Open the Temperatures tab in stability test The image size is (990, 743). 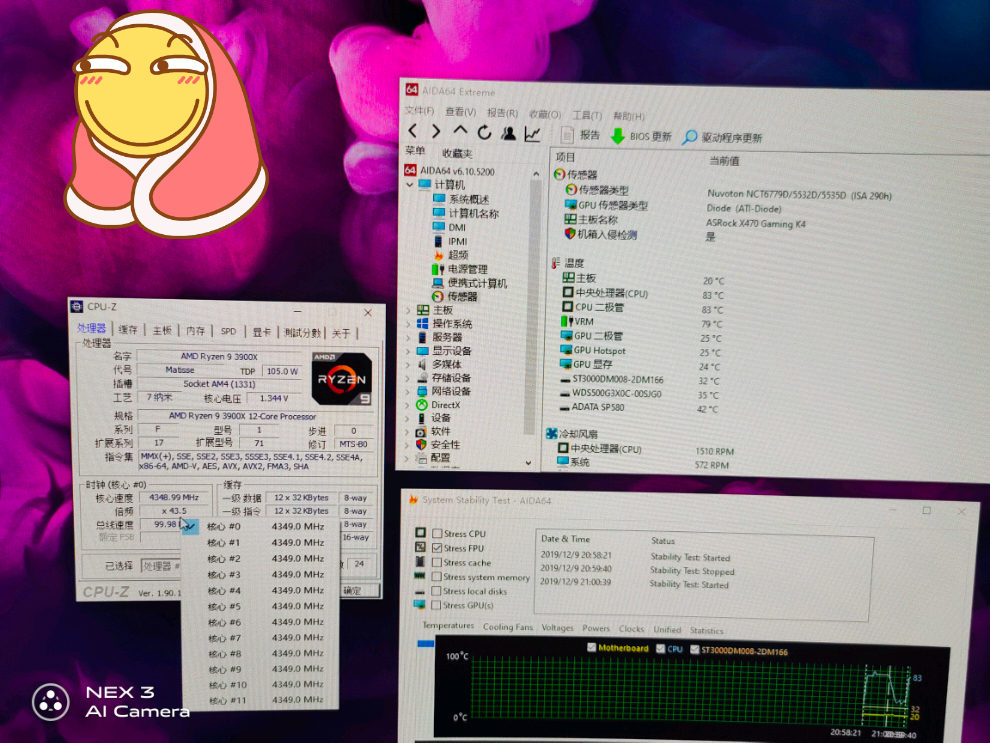448,626
